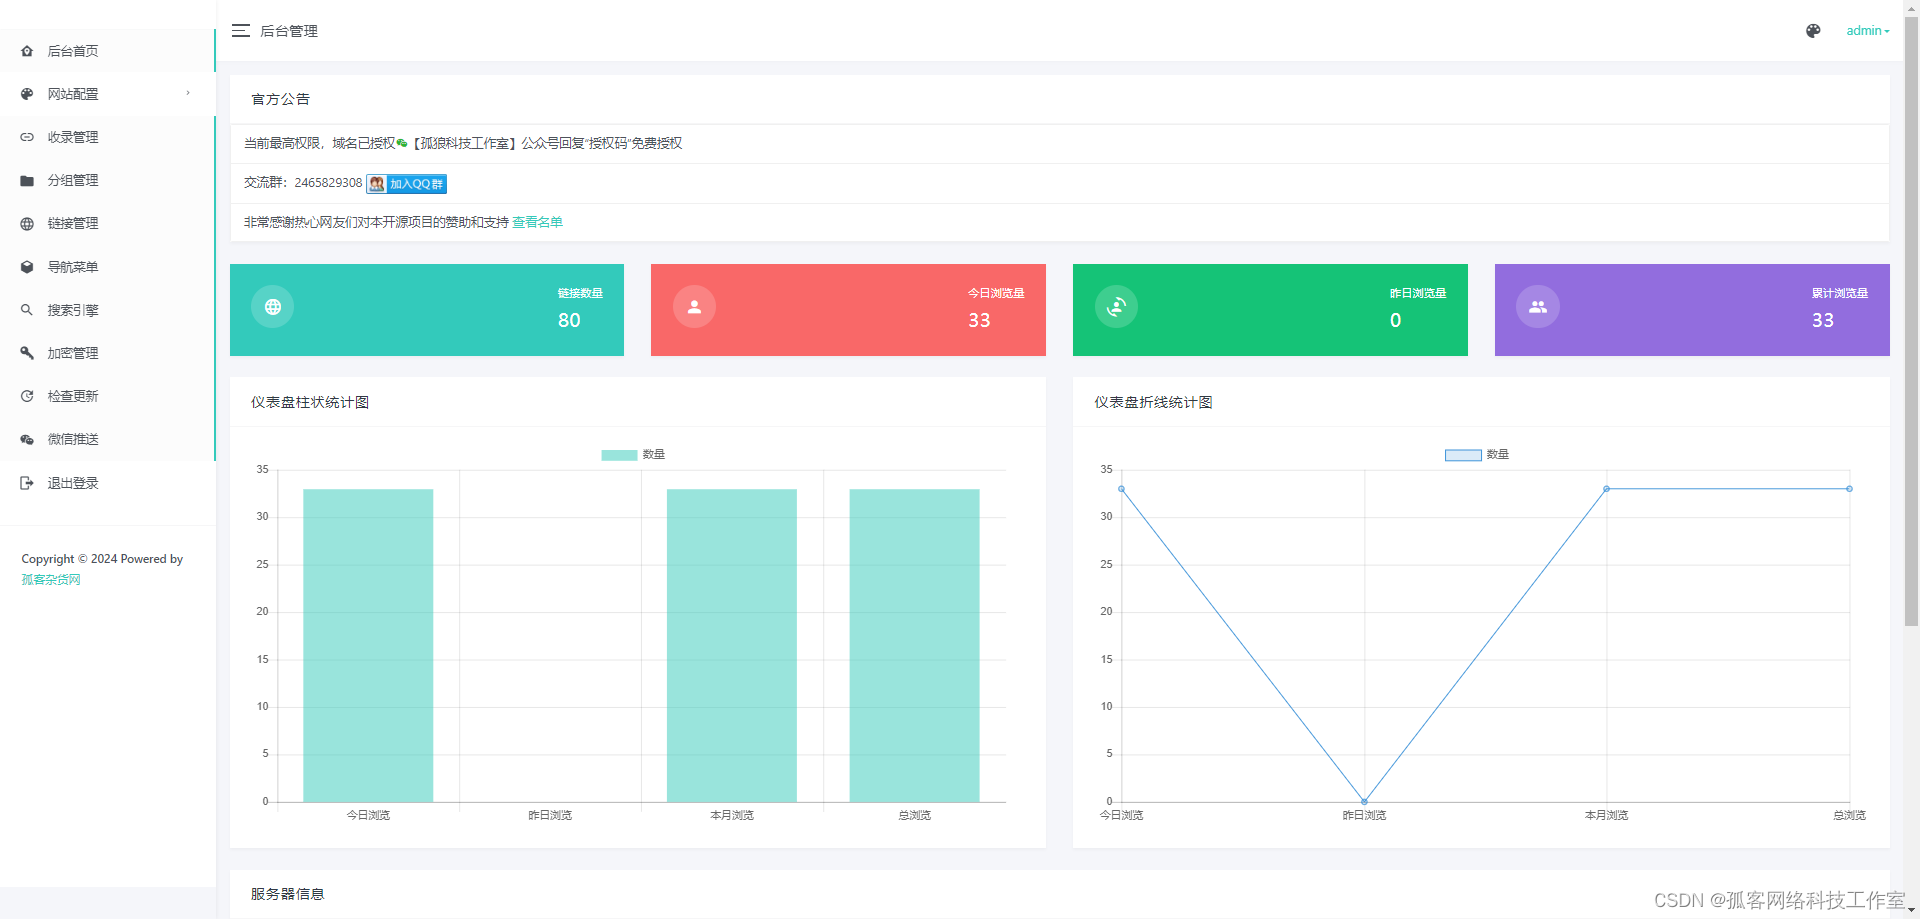The width and height of the screenshot is (1920, 919).
Task: Select 检查更新 menu item
Action: 107,396
